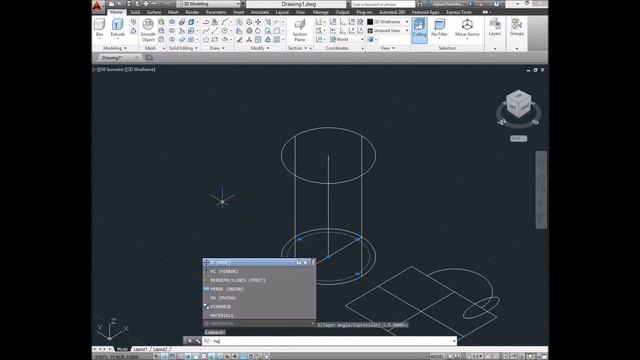This screenshot has height=360, width=640.
Task: Click the MODEL status bar button
Action: pyautogui.click(x=437, y=356)
